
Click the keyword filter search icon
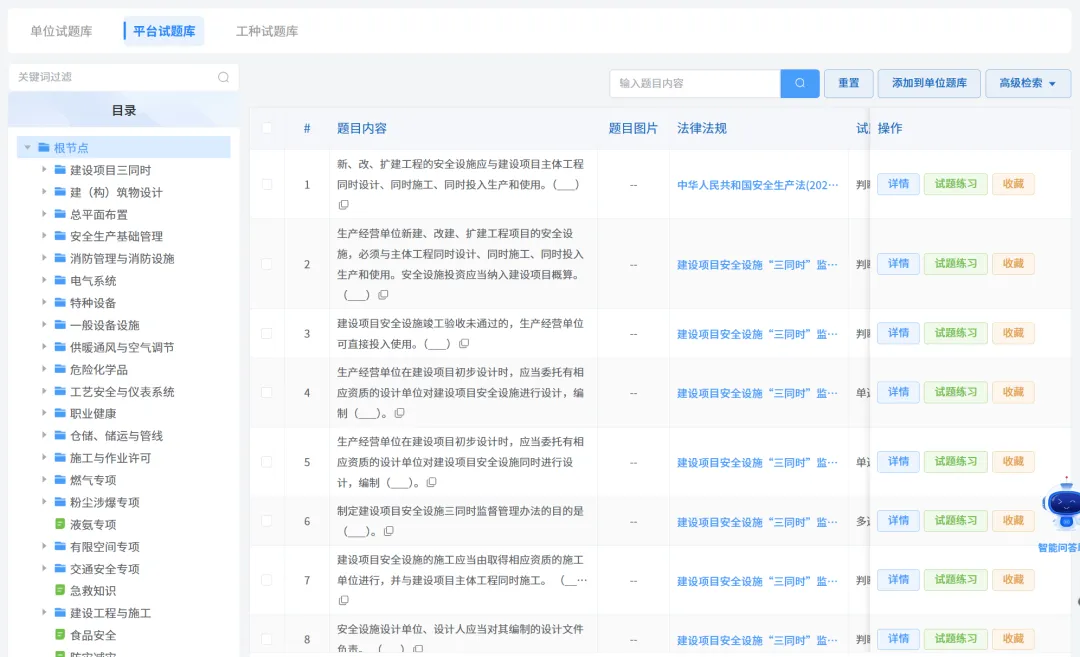223,77
